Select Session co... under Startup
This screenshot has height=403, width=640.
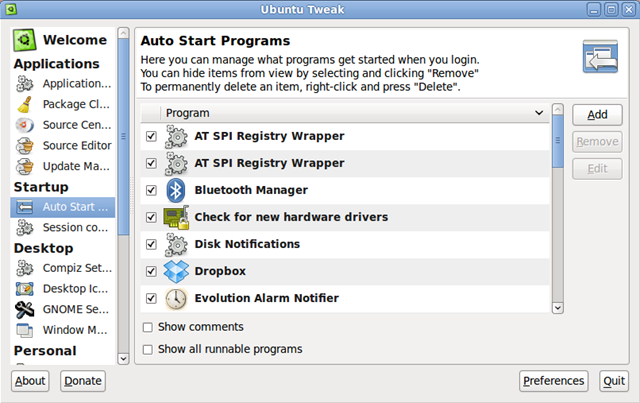(x=62, y=227)
